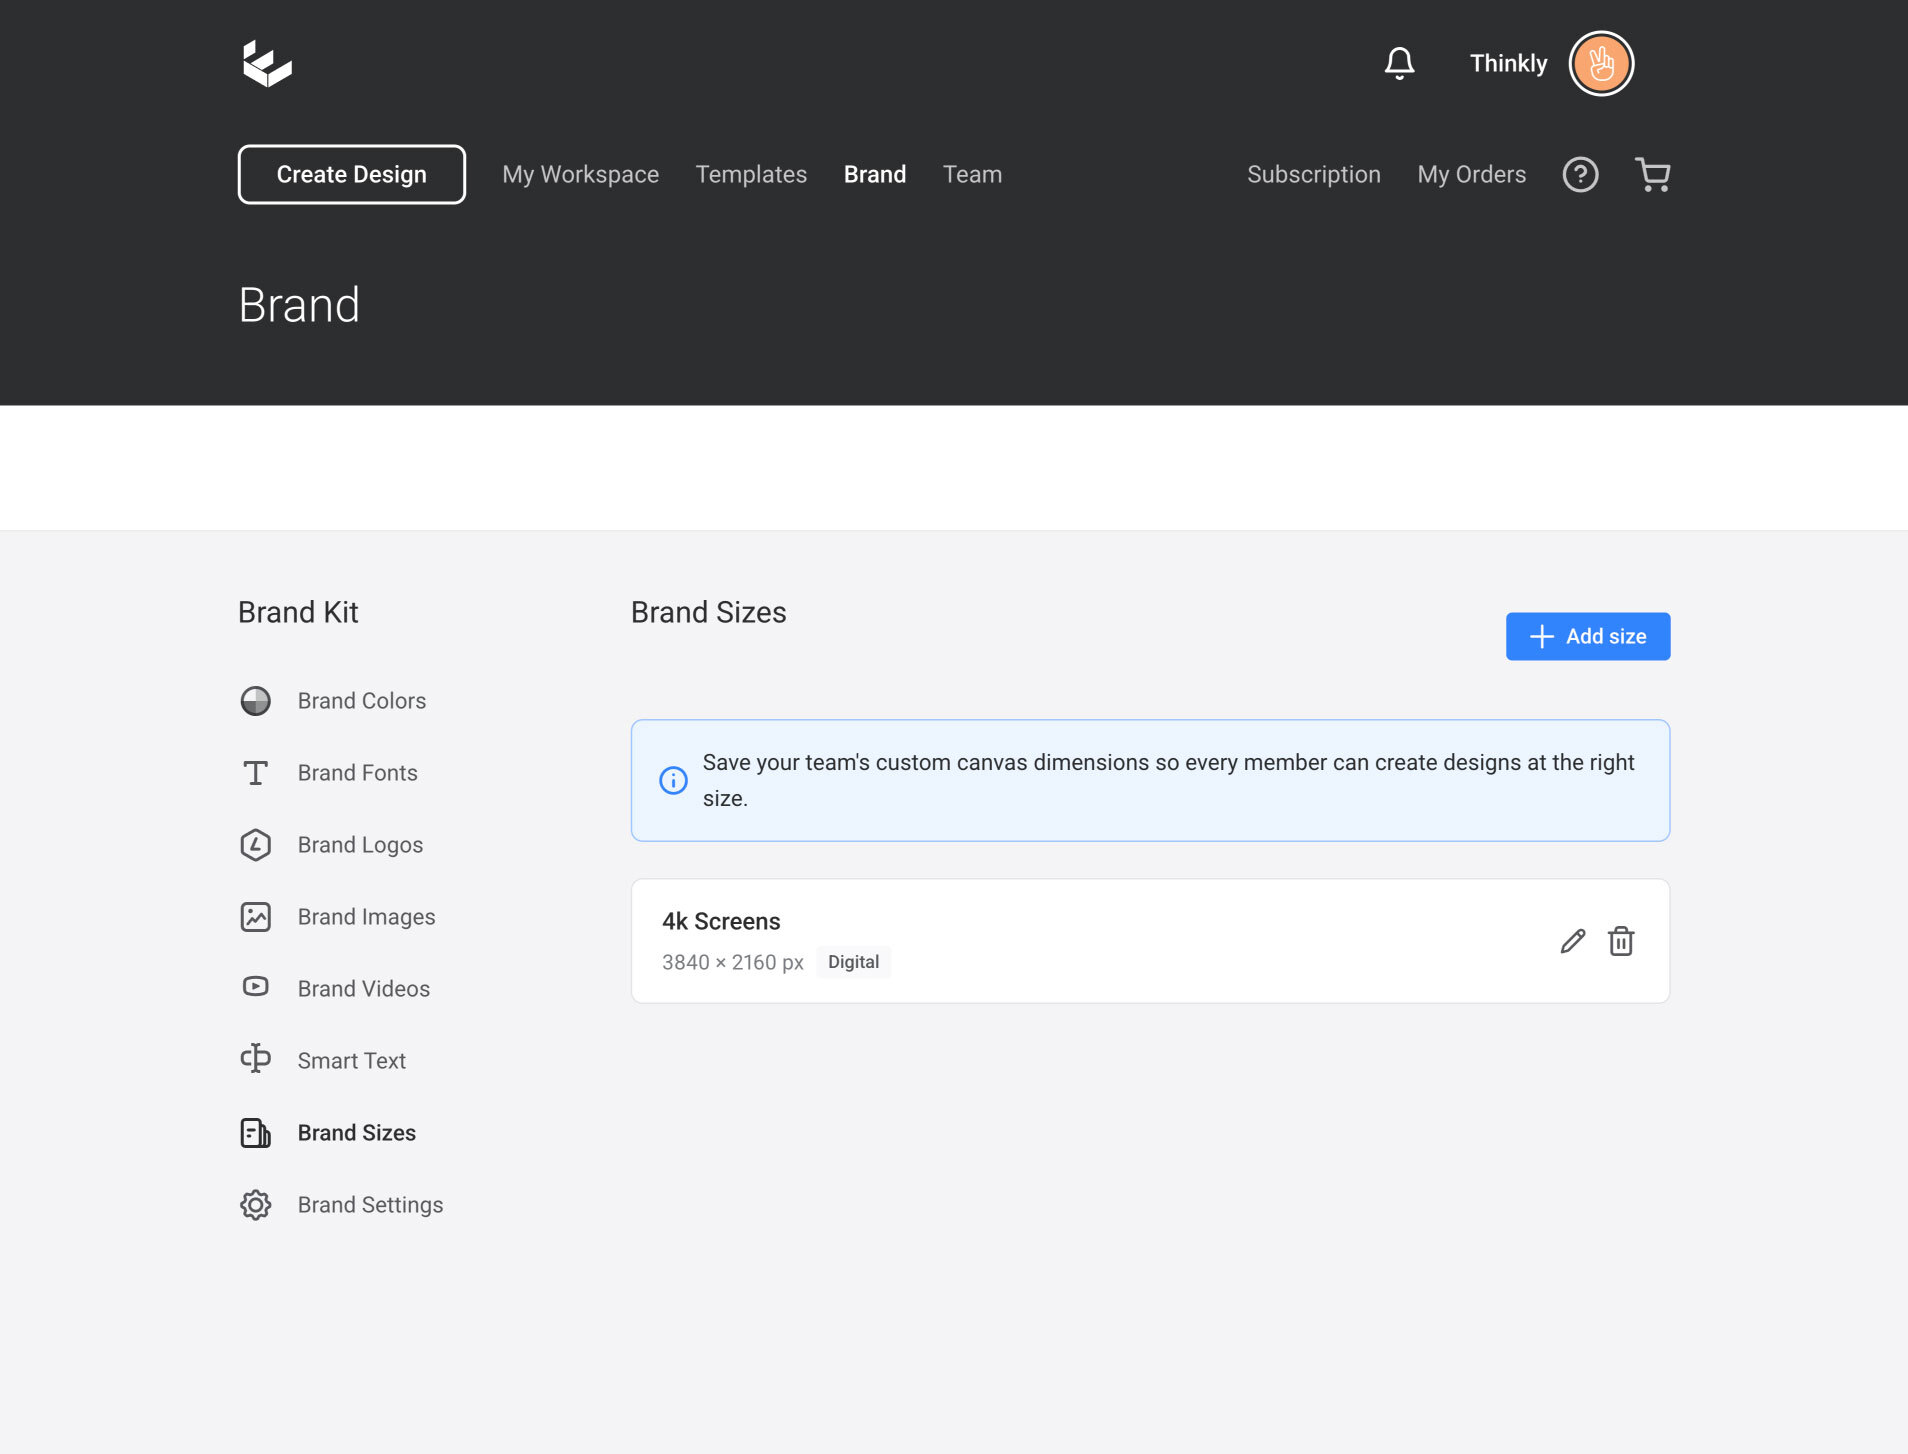Screen dimensions: 1908x1454
Task: Click the app logo in header
Action: pos(267,63)
